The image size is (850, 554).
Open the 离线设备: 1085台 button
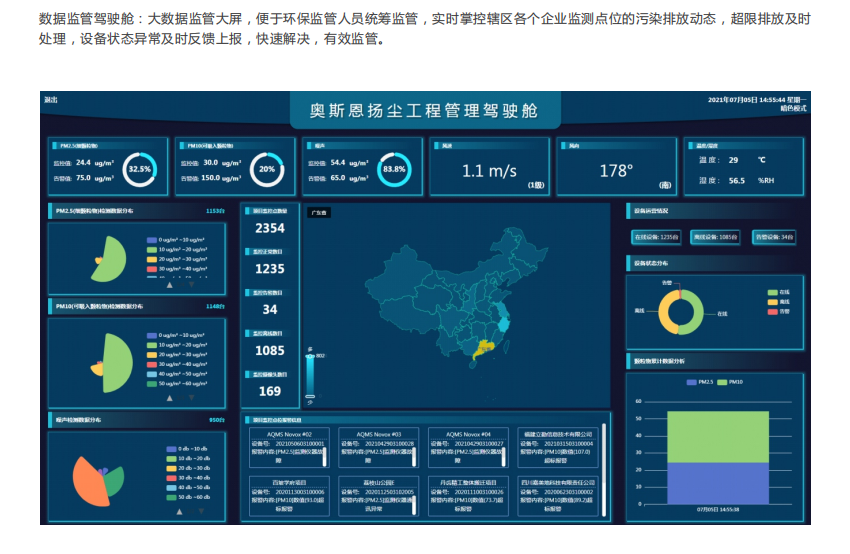click(715, 237)
